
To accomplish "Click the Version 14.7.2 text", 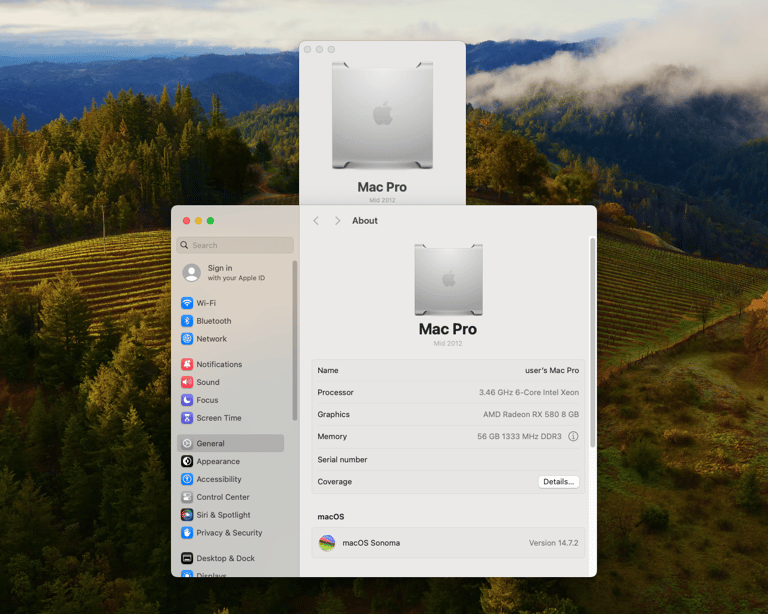I will tap(553, 543).
